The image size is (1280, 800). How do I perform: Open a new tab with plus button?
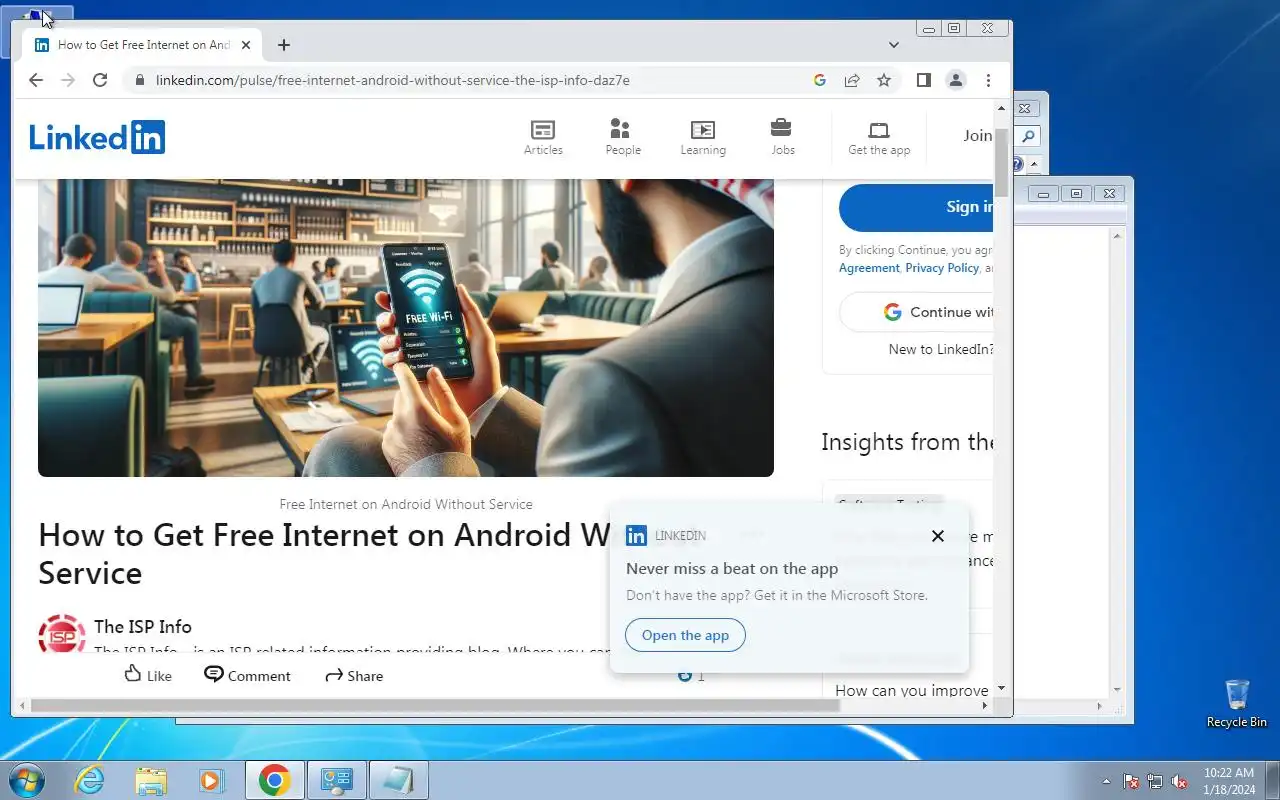point(284,45)
